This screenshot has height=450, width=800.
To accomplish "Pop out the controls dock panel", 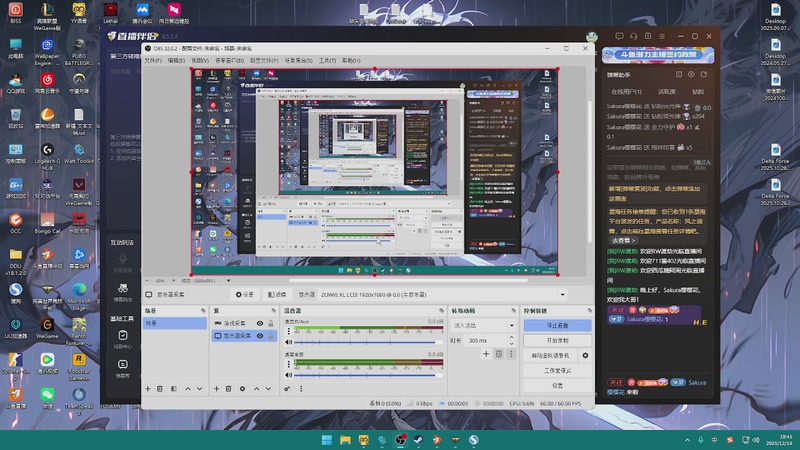I will [589, 310].
